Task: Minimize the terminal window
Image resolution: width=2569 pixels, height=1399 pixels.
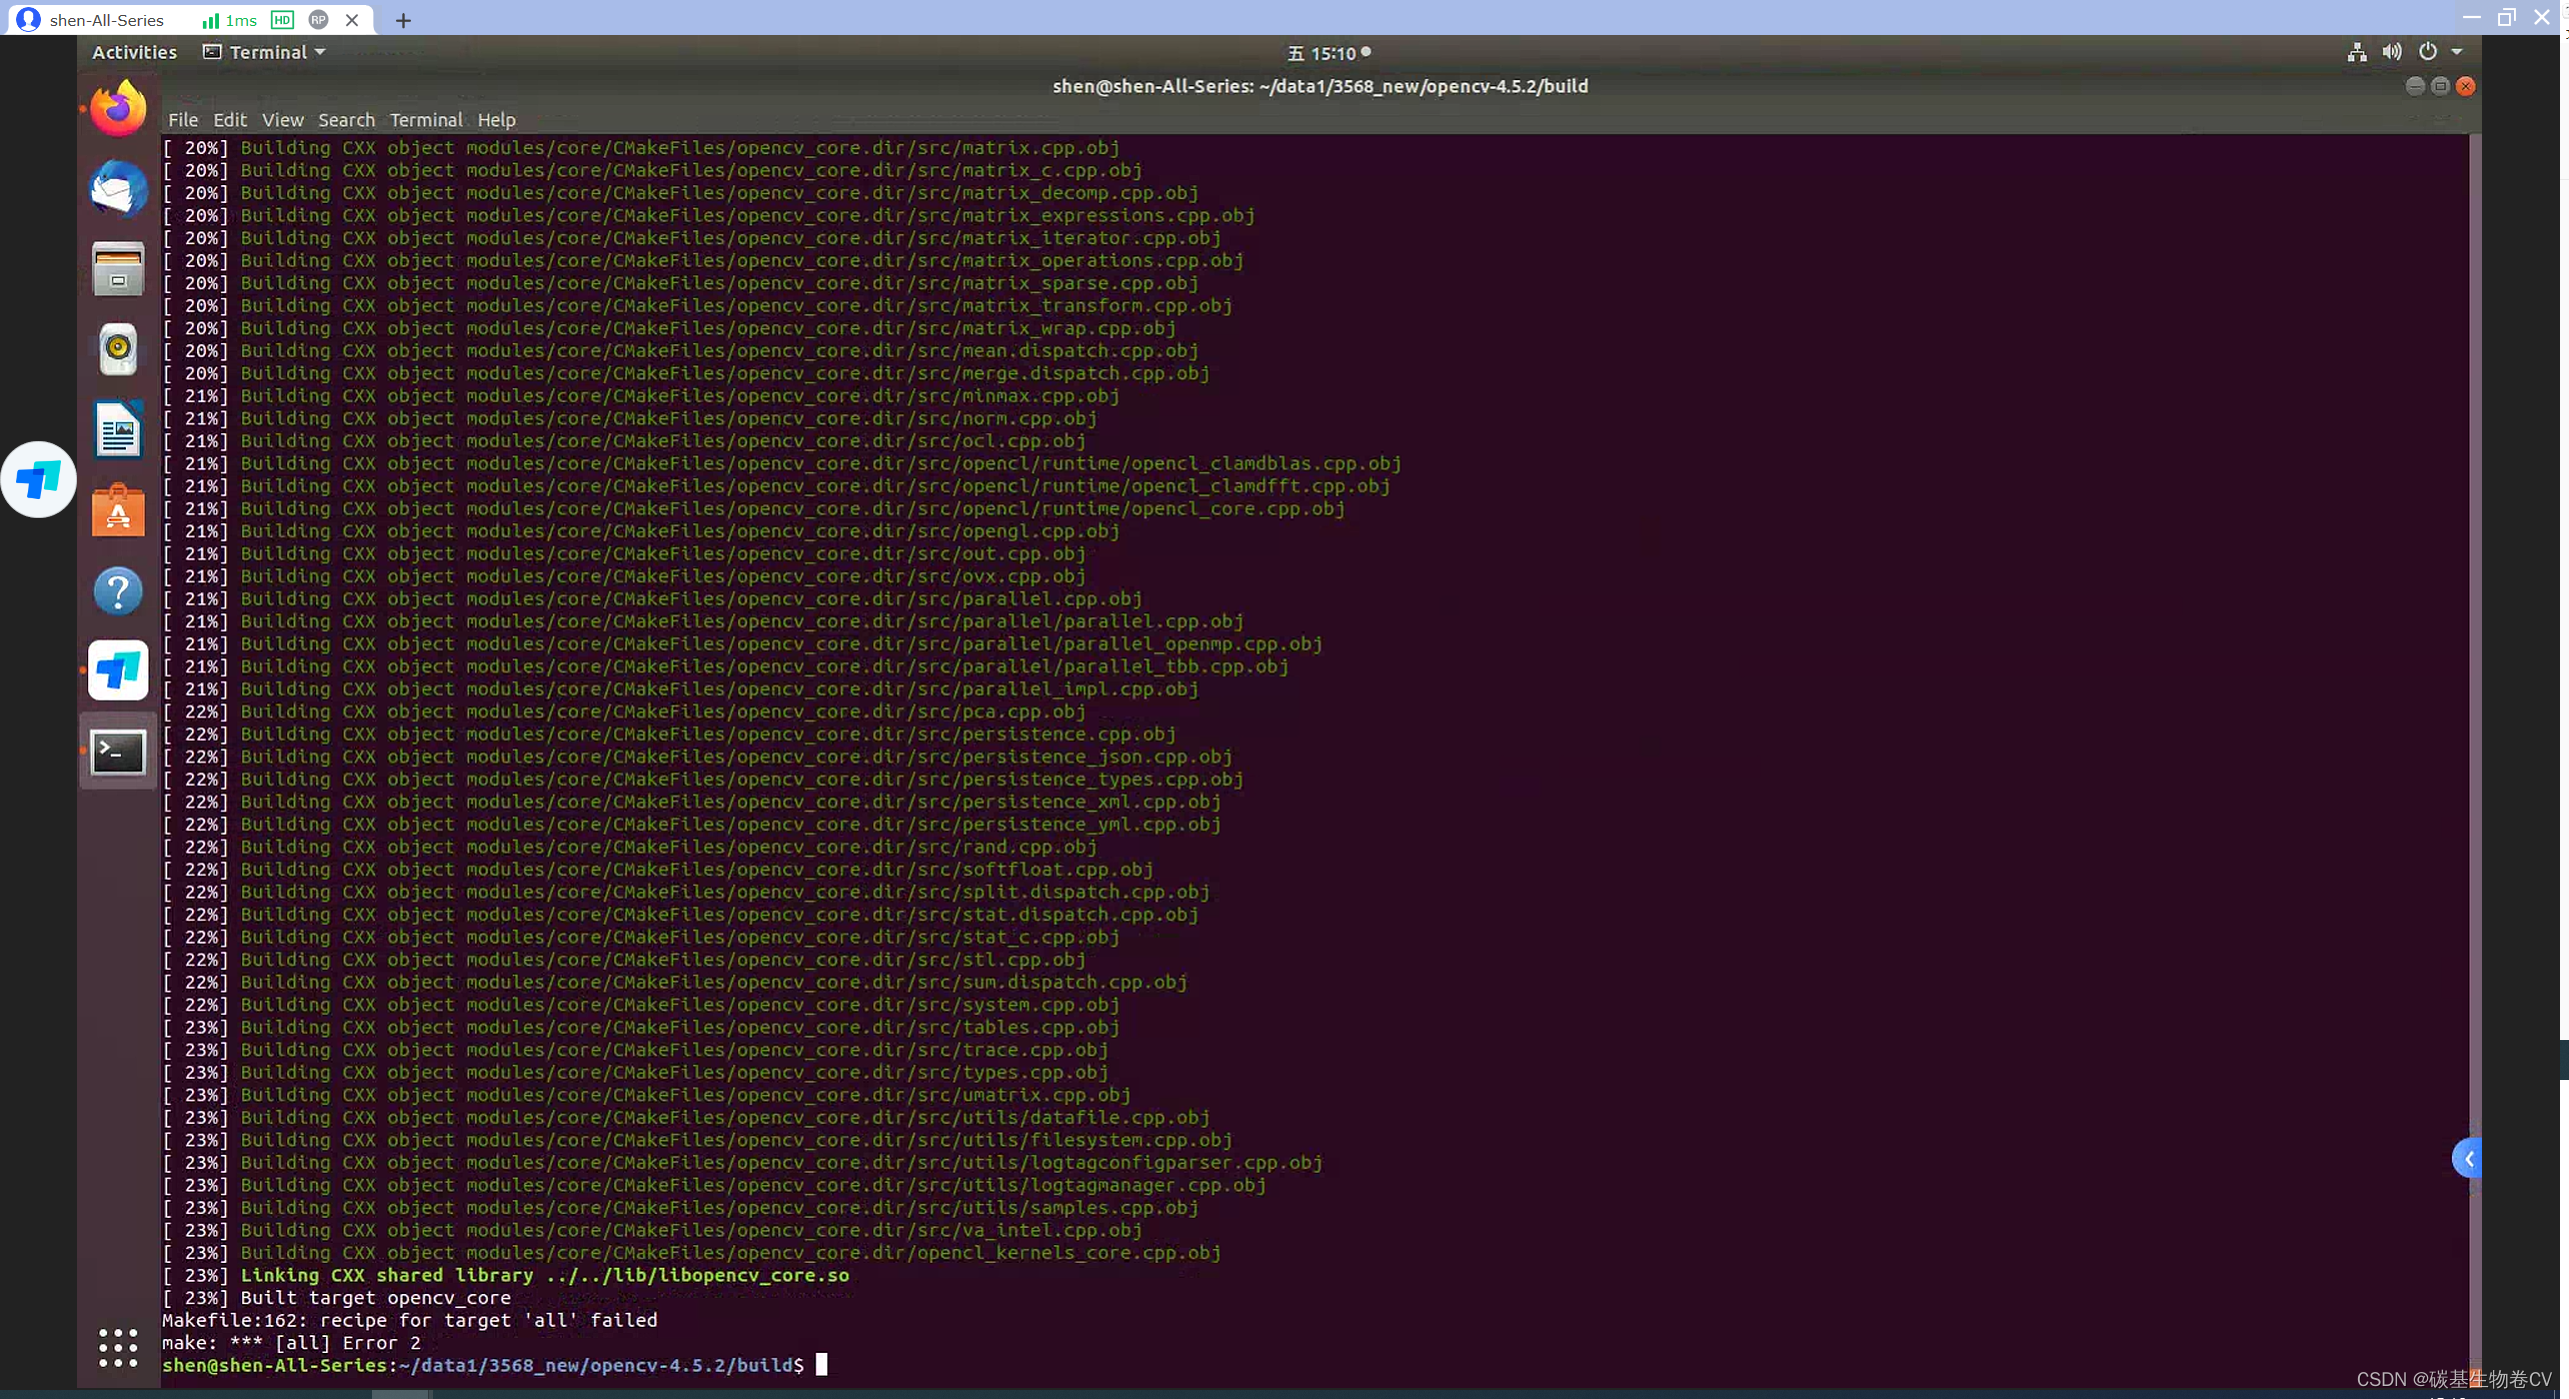Action: click(x=2414, y=86)
